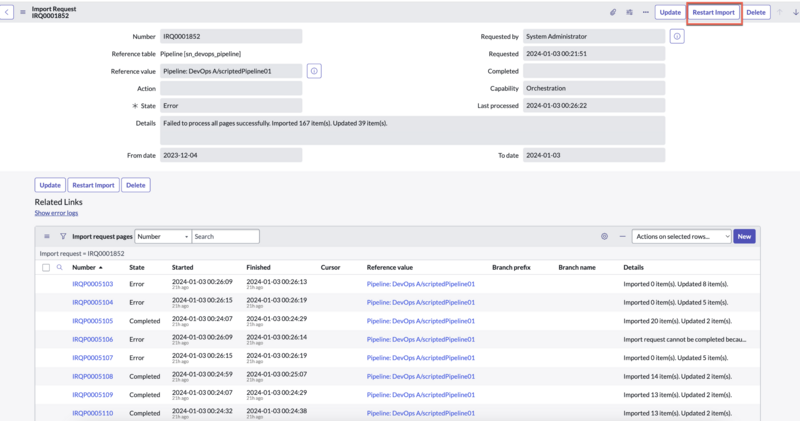Personalize list columns with gear icon
800x421 pixels.
tap(604, 236)
